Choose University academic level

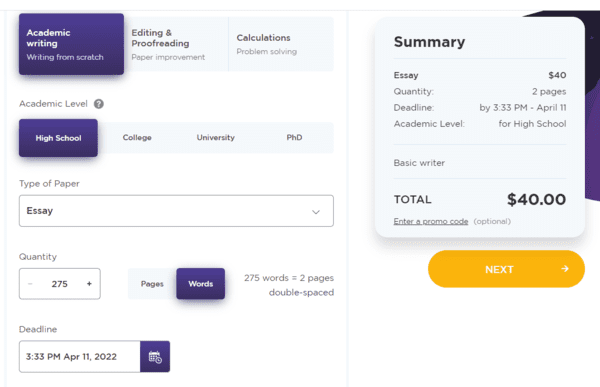(x=215, y=137)
